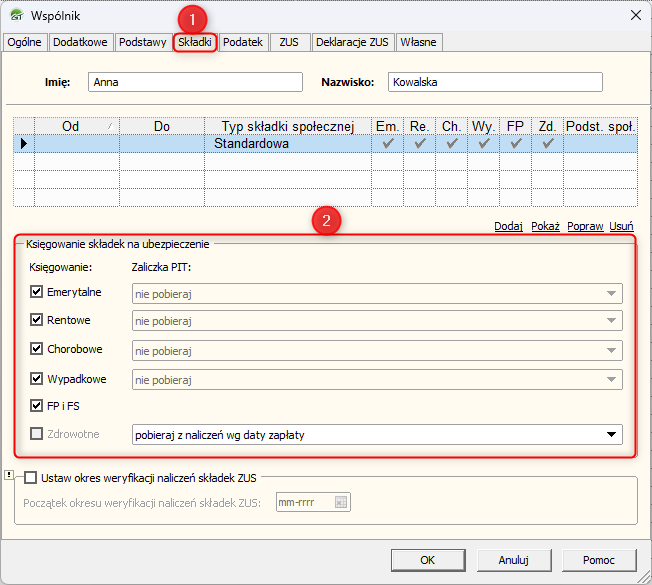The width and height of the screenshot is (652, 585).
Task: Switch to the Podatek tab
Action: (x=243, y=42)
